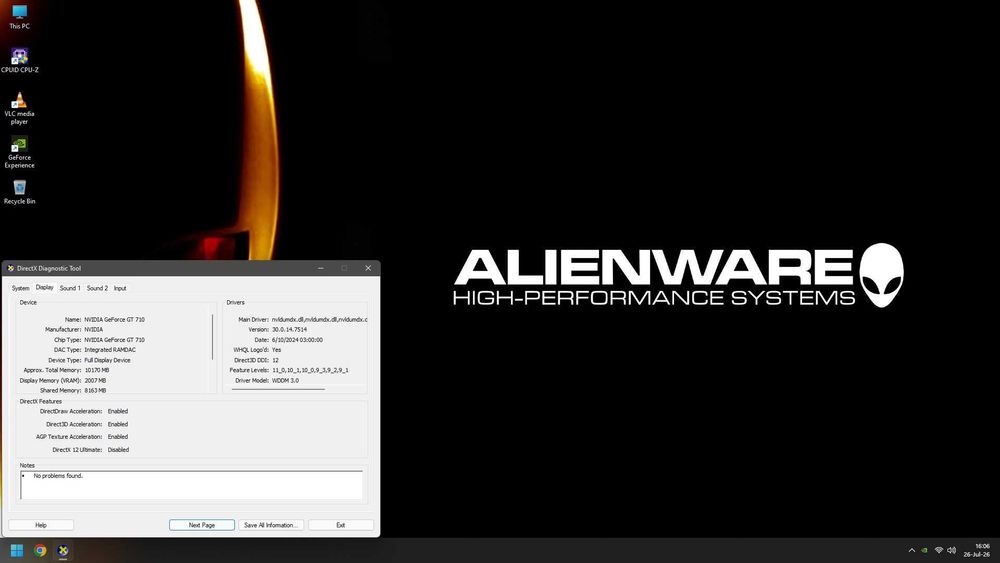Click the Help button
This screenshot has width=1000, height=563.
(41, 525)
